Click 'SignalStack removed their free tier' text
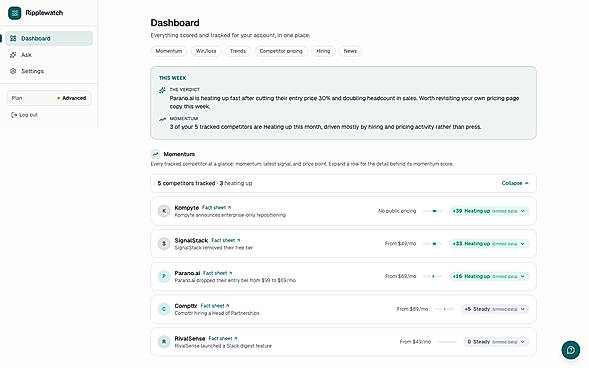 click(x=214, y=248)
